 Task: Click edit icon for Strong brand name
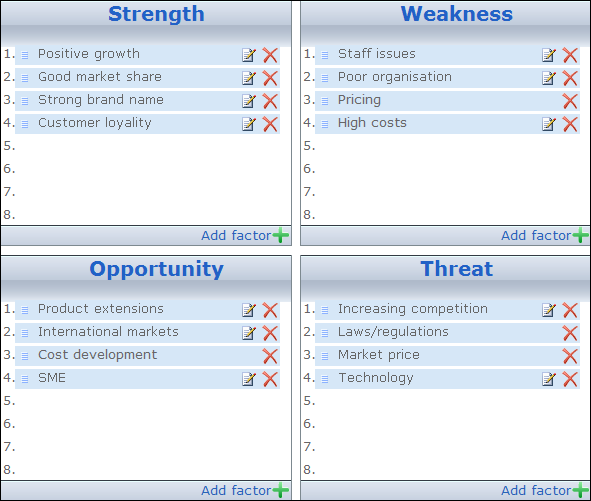click(x=249, y=101)
